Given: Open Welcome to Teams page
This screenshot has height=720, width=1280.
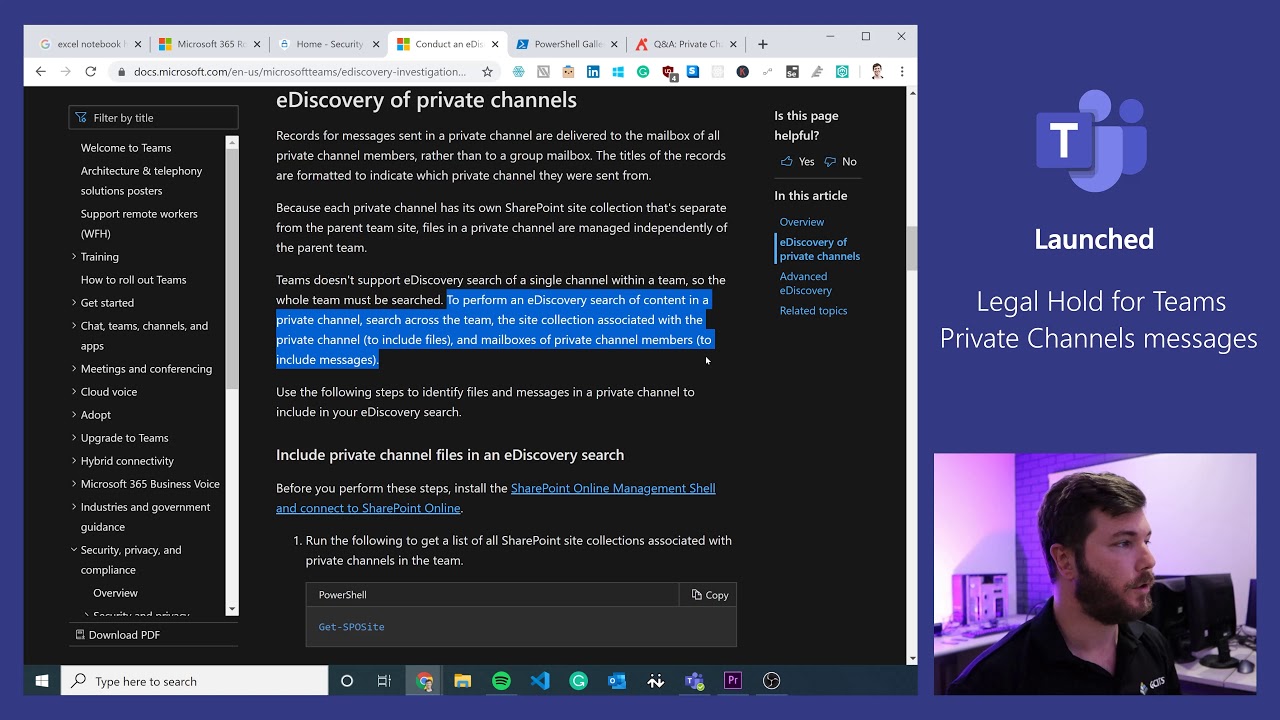Looking at the screenshot, I should coord(126,148).
